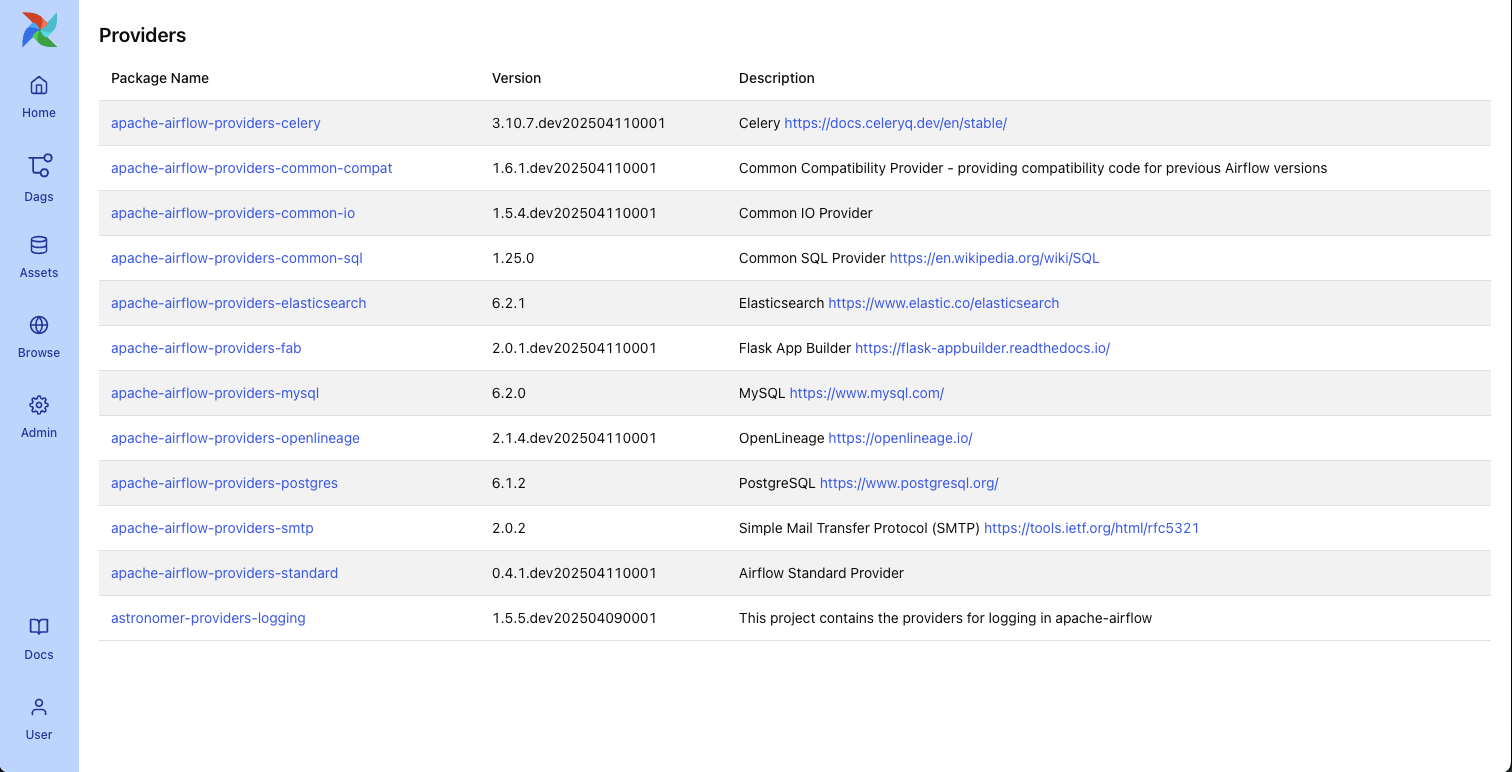This screenshot has height=772, width=1512.
Task: Open Docs from the sidebar
Action: (39, 639)
